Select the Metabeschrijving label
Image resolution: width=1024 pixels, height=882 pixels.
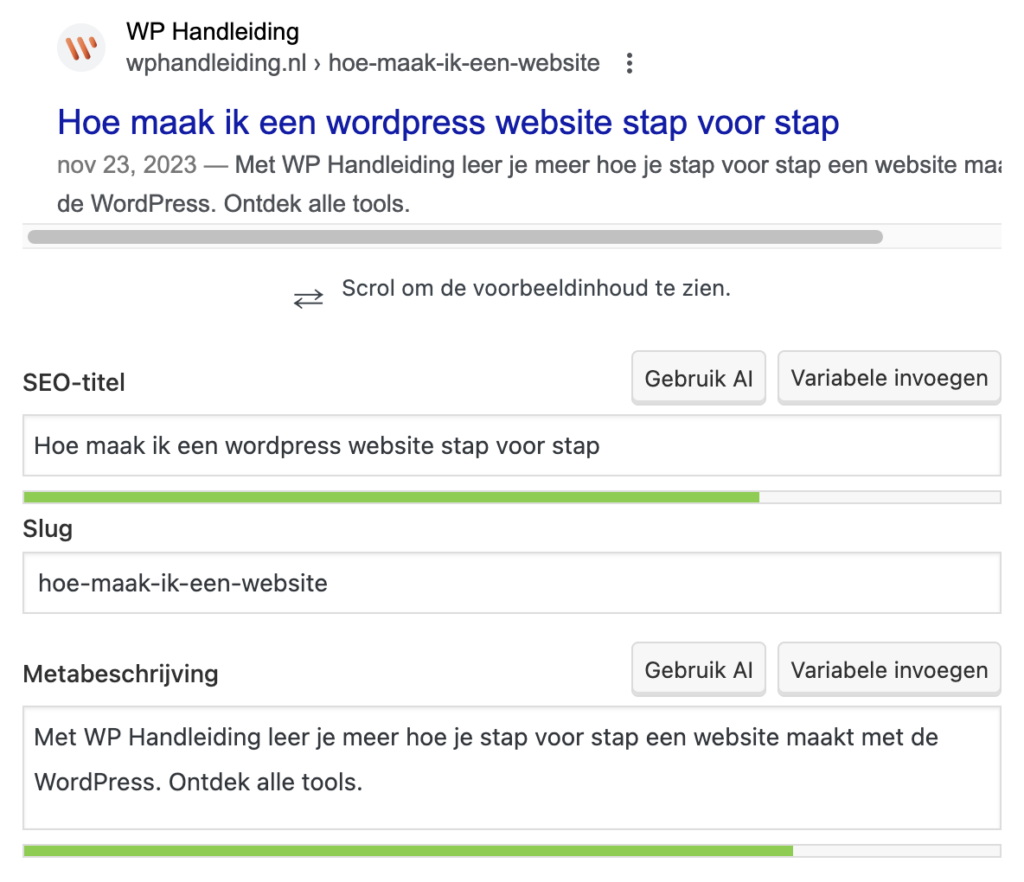pyautogui.click(x=120, y=674)
